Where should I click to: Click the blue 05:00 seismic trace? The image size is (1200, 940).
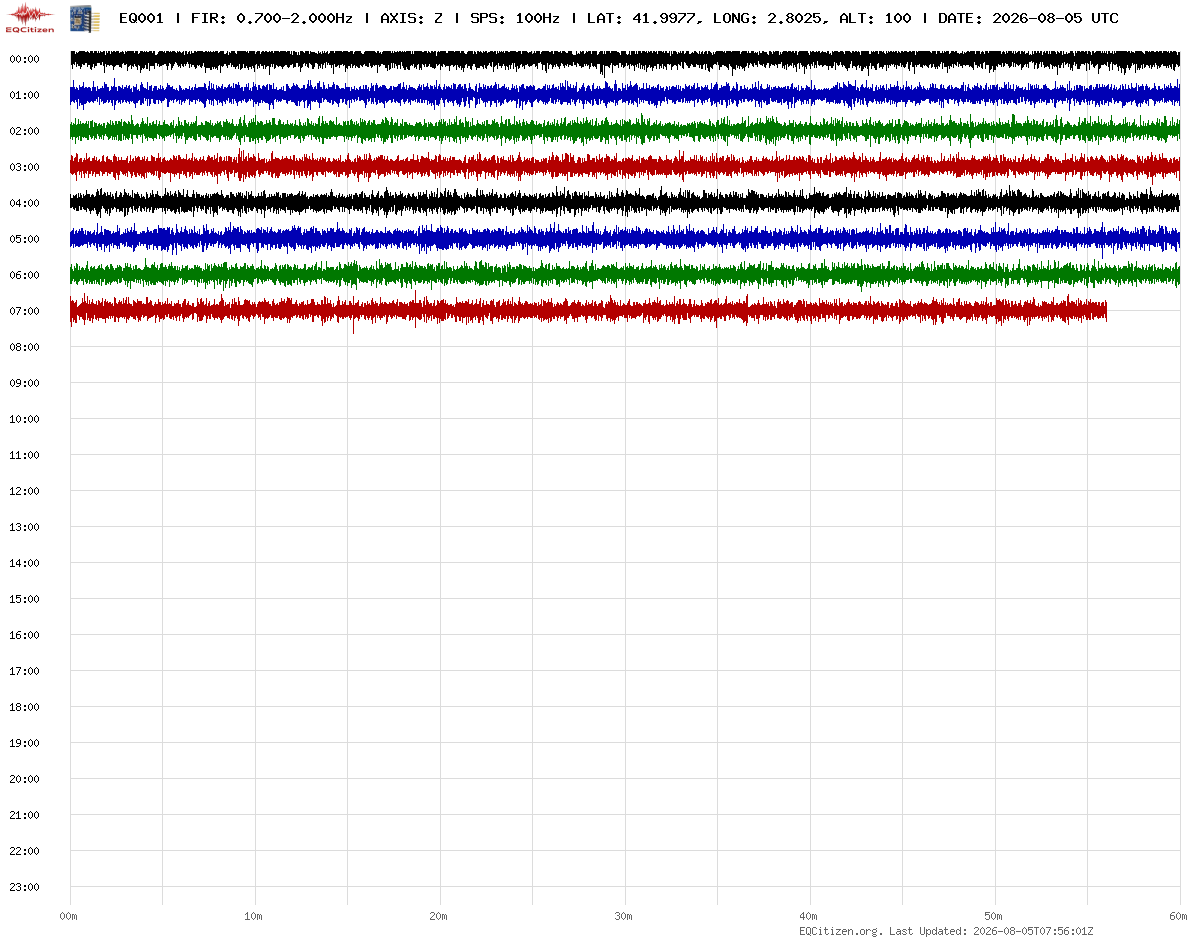click(x=625, y=239)
